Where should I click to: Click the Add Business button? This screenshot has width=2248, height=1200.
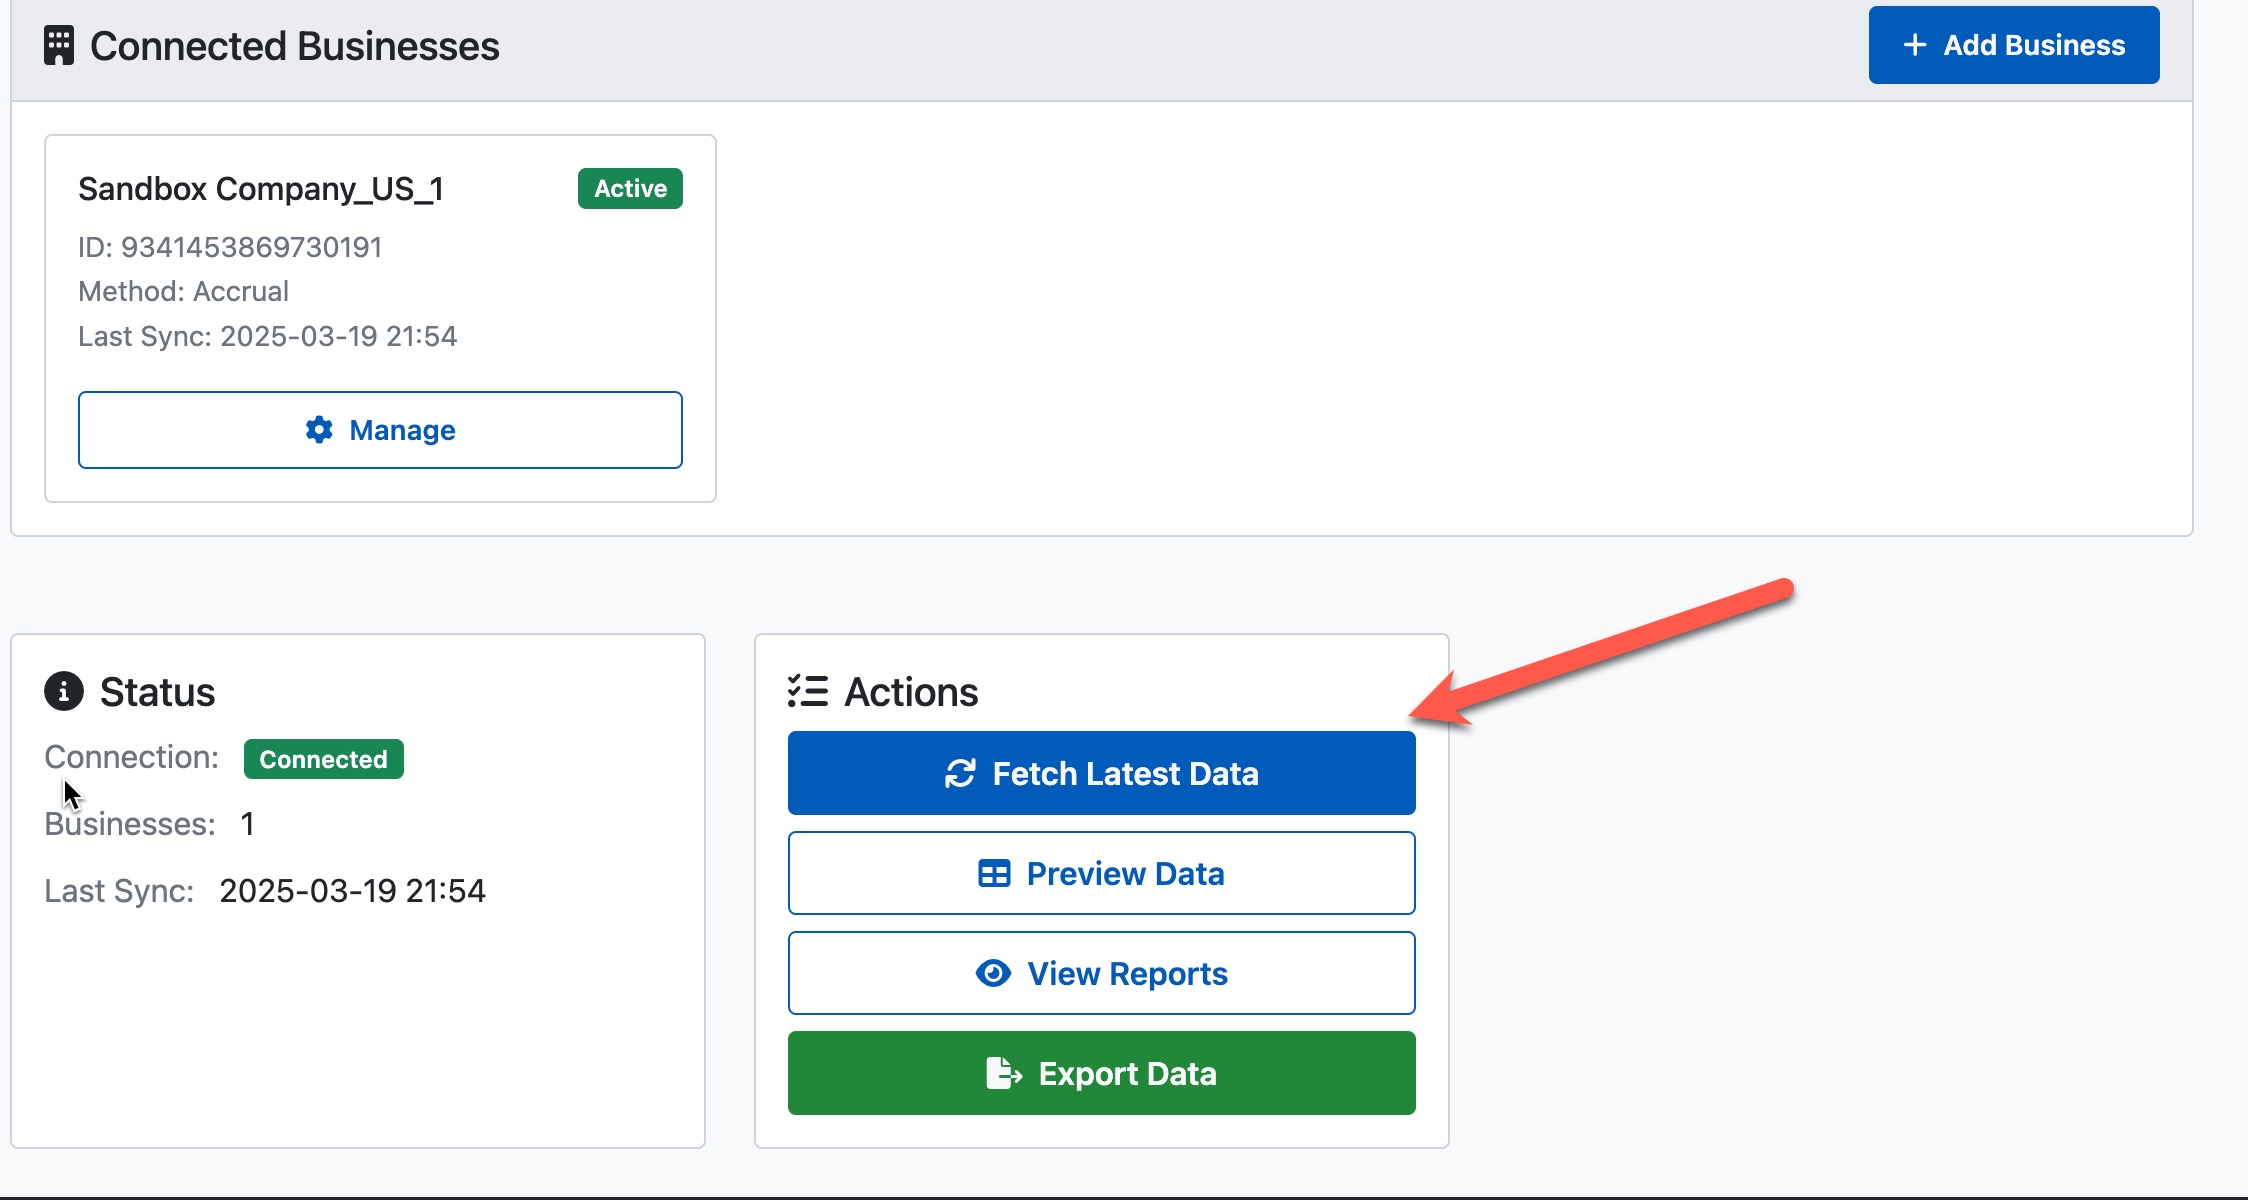(2013, 45)
